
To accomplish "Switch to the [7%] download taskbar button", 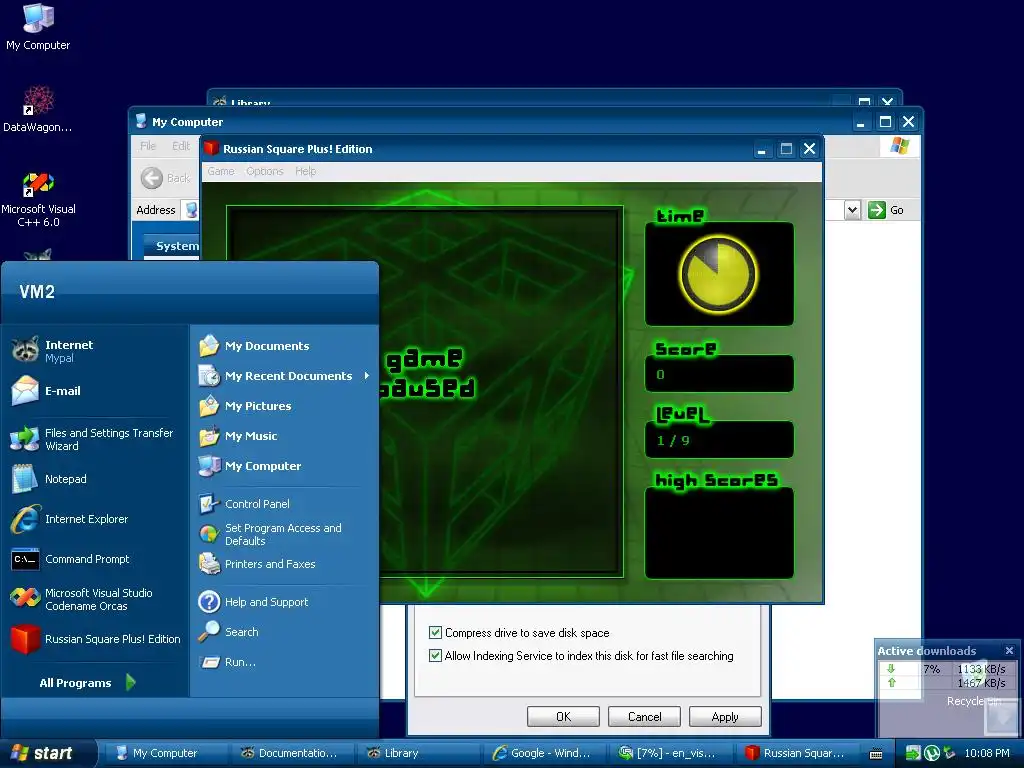I will click(672, 753).
